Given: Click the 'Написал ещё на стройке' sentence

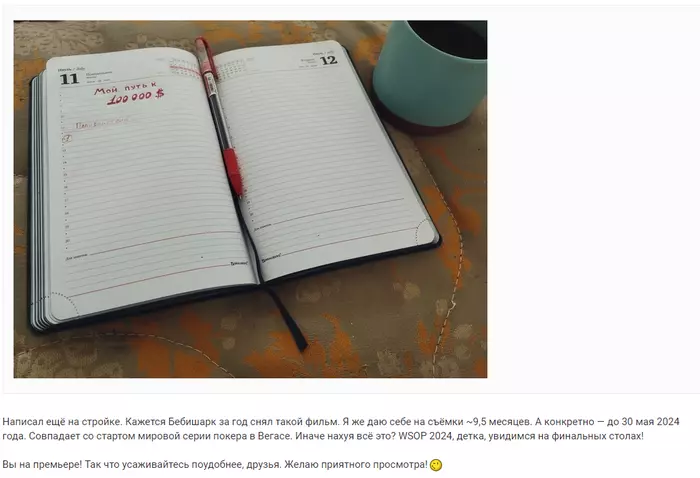Looking at the screenshot, I should (x=62, y=422).
